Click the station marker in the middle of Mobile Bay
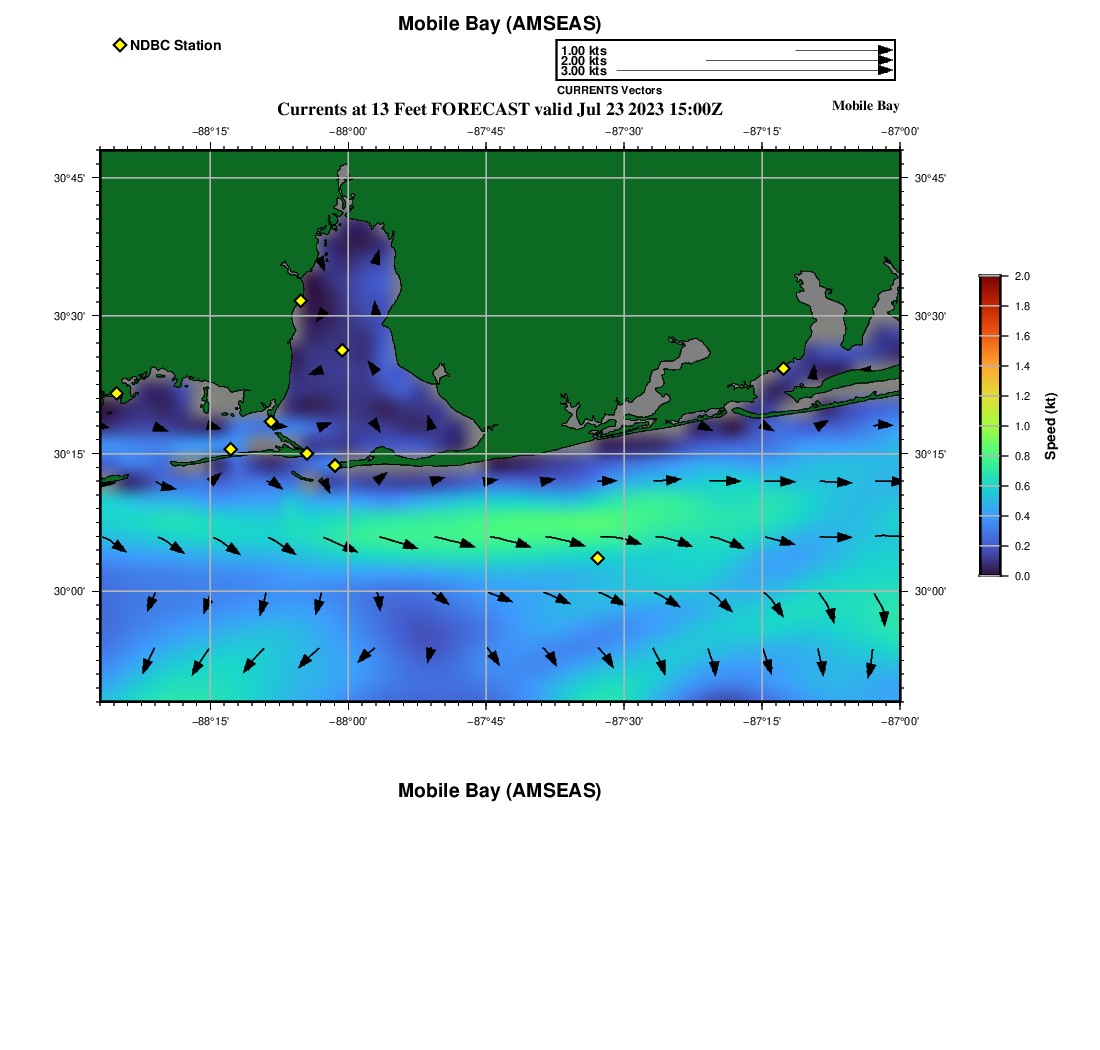Image resolution: width=1100 pixels, height=1050 pixels. (342, 350)
